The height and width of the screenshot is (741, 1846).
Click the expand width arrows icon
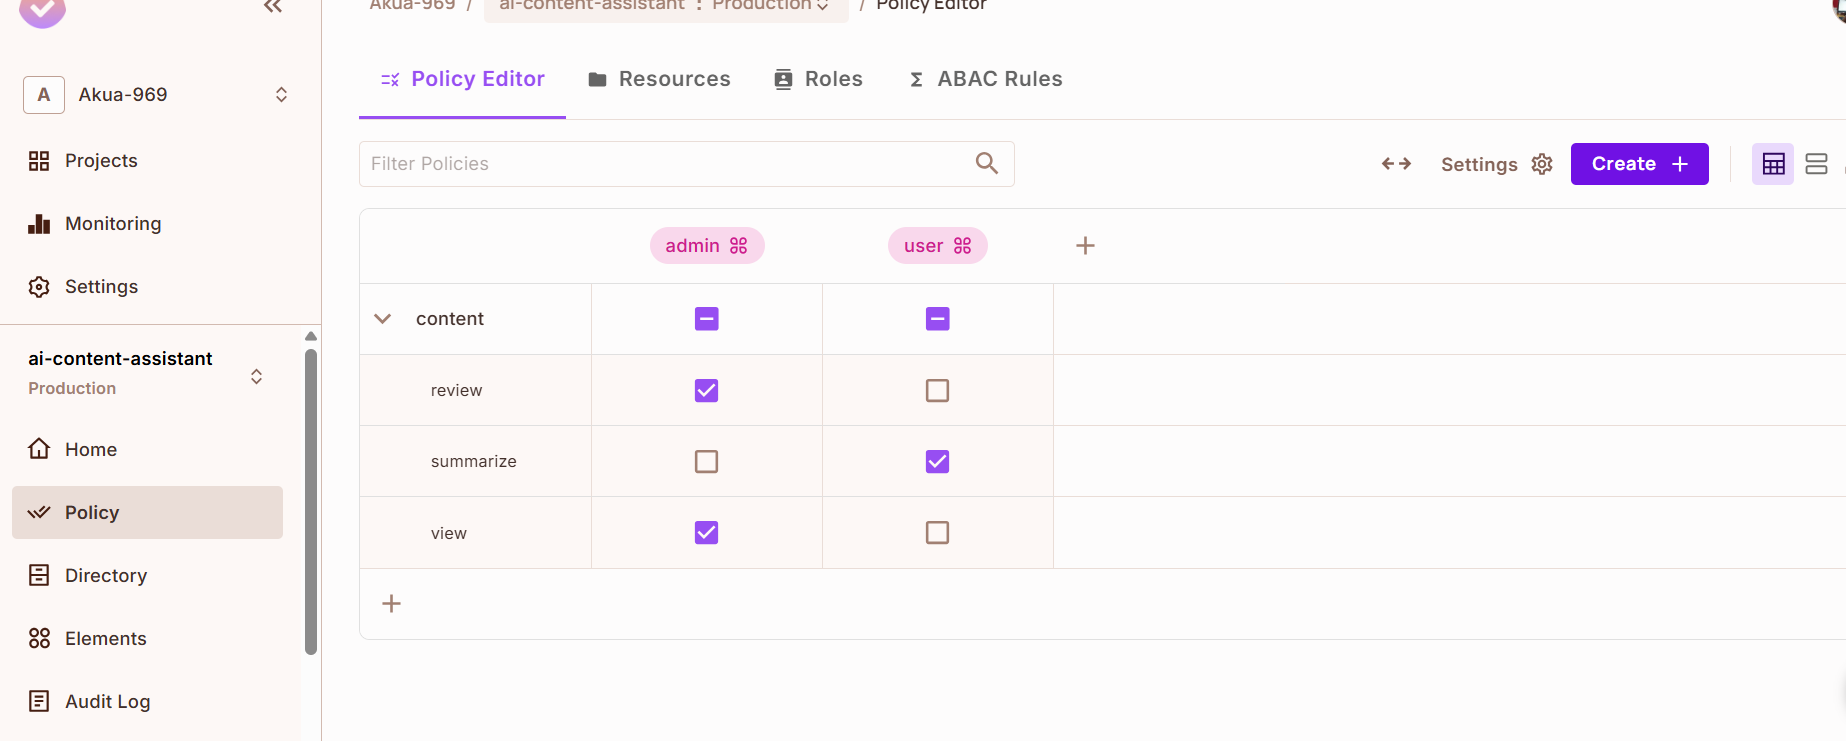(1396, 164)
